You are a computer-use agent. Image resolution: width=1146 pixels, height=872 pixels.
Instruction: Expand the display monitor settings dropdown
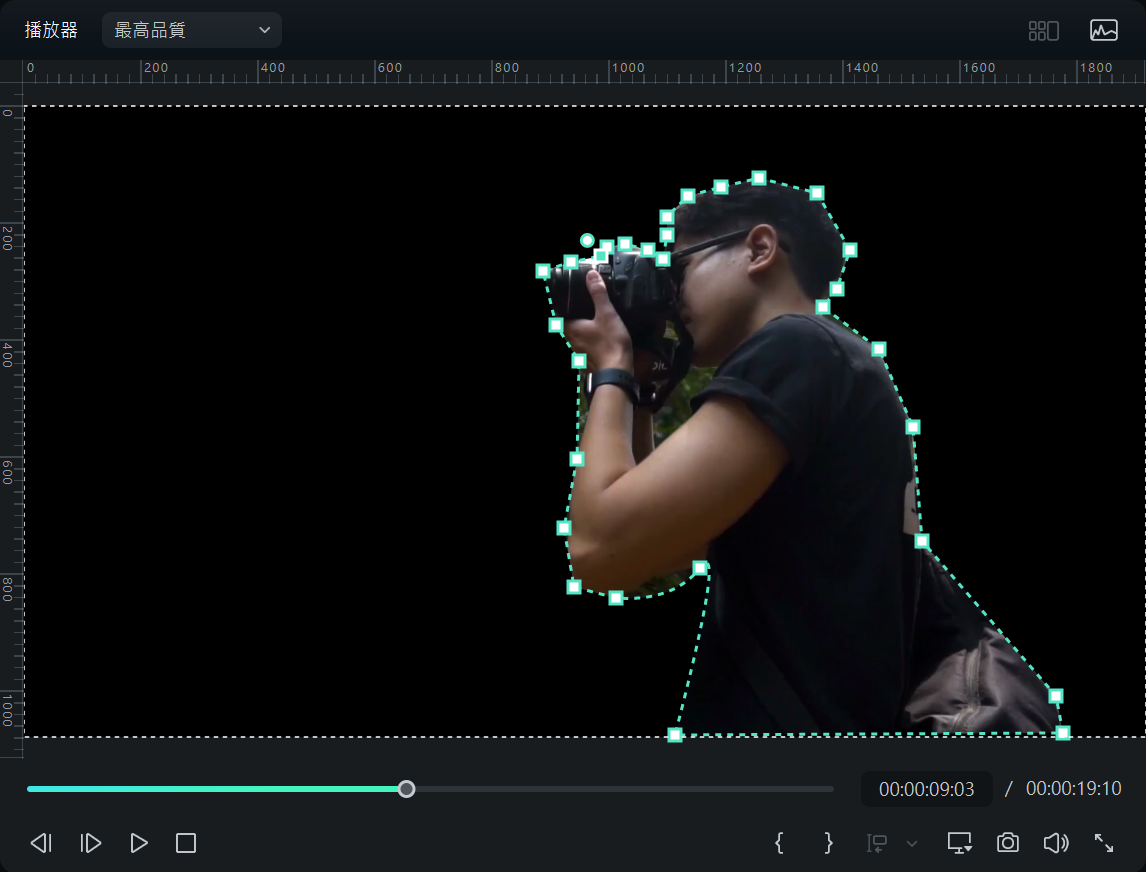point(960,843)
